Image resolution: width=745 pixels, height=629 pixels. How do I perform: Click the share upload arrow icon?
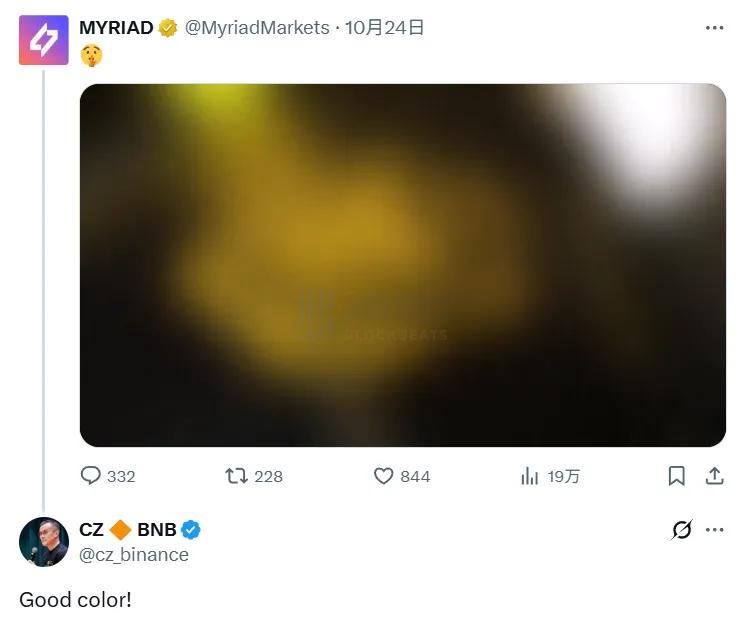(715, 476)
